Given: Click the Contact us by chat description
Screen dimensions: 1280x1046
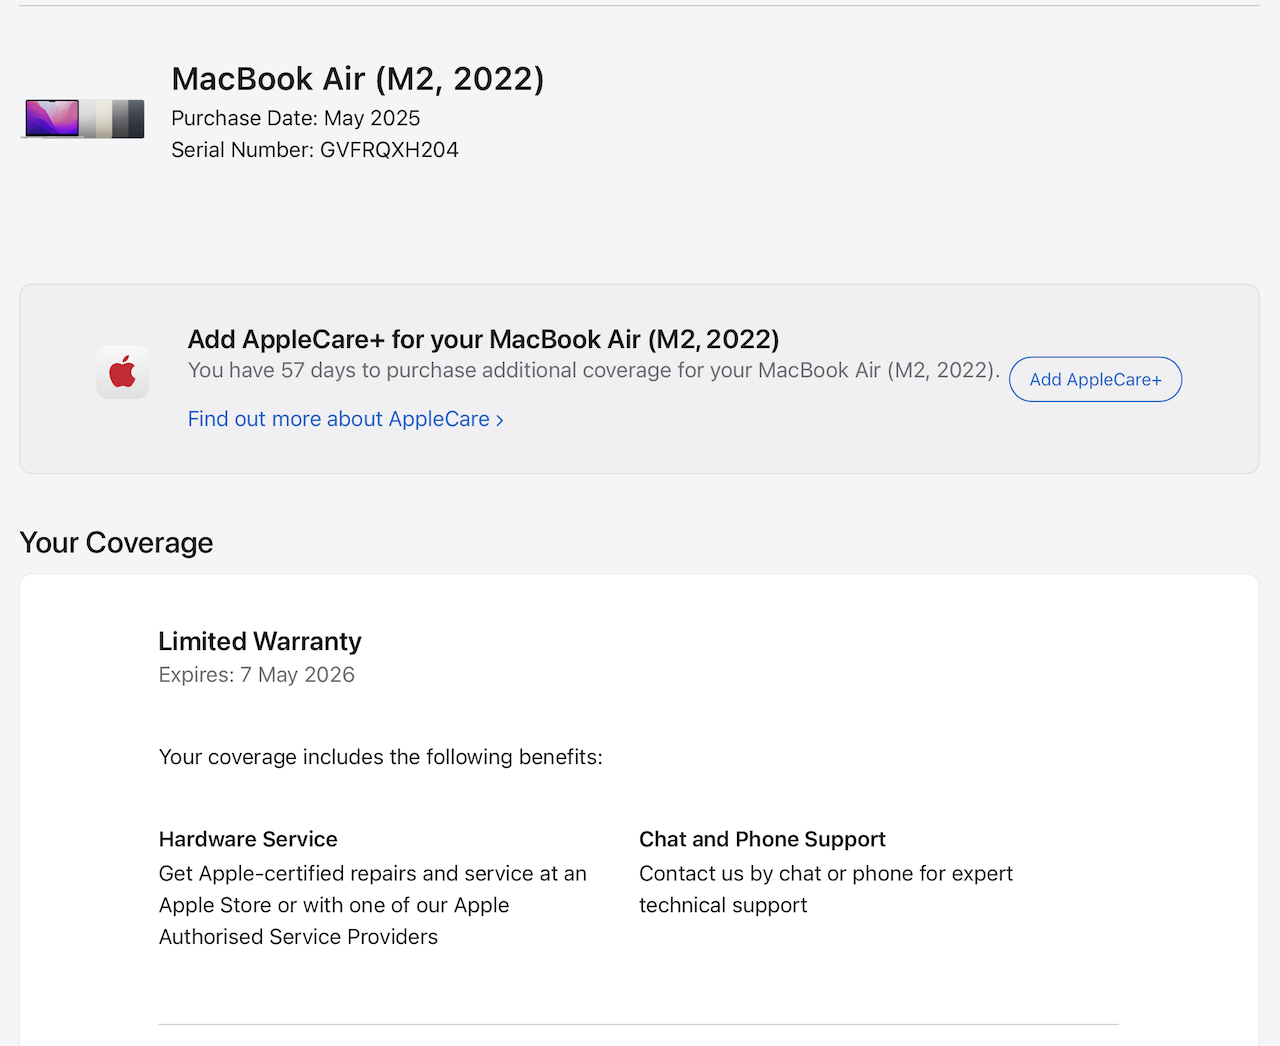Looking at the screenshot, I should click(825, 889).
